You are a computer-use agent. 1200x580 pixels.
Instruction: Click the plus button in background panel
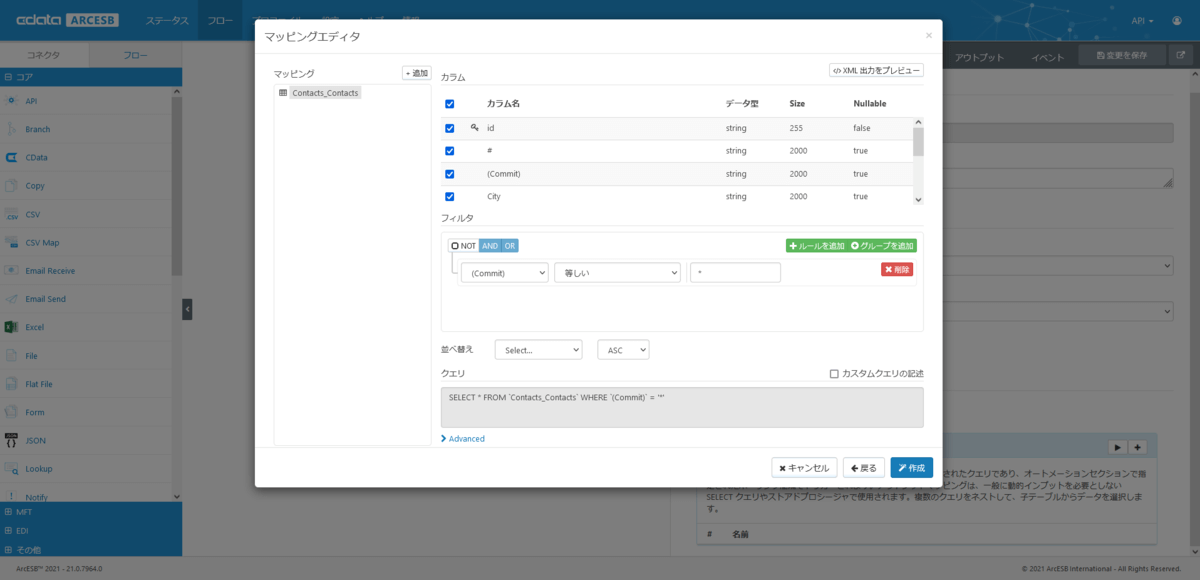pos(1137,447)
